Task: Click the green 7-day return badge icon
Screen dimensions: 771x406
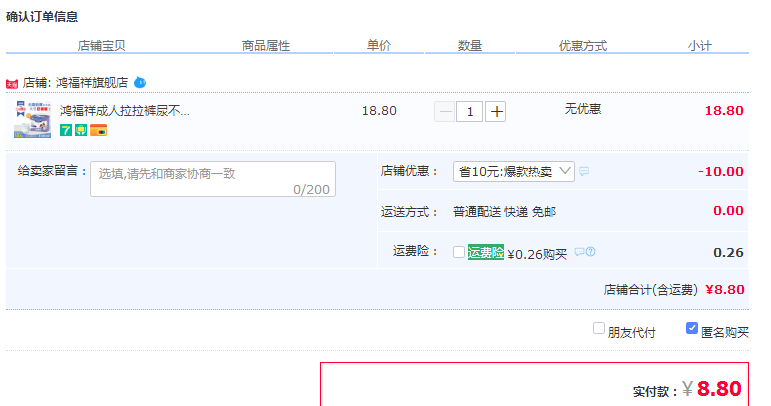Action: 66,130
